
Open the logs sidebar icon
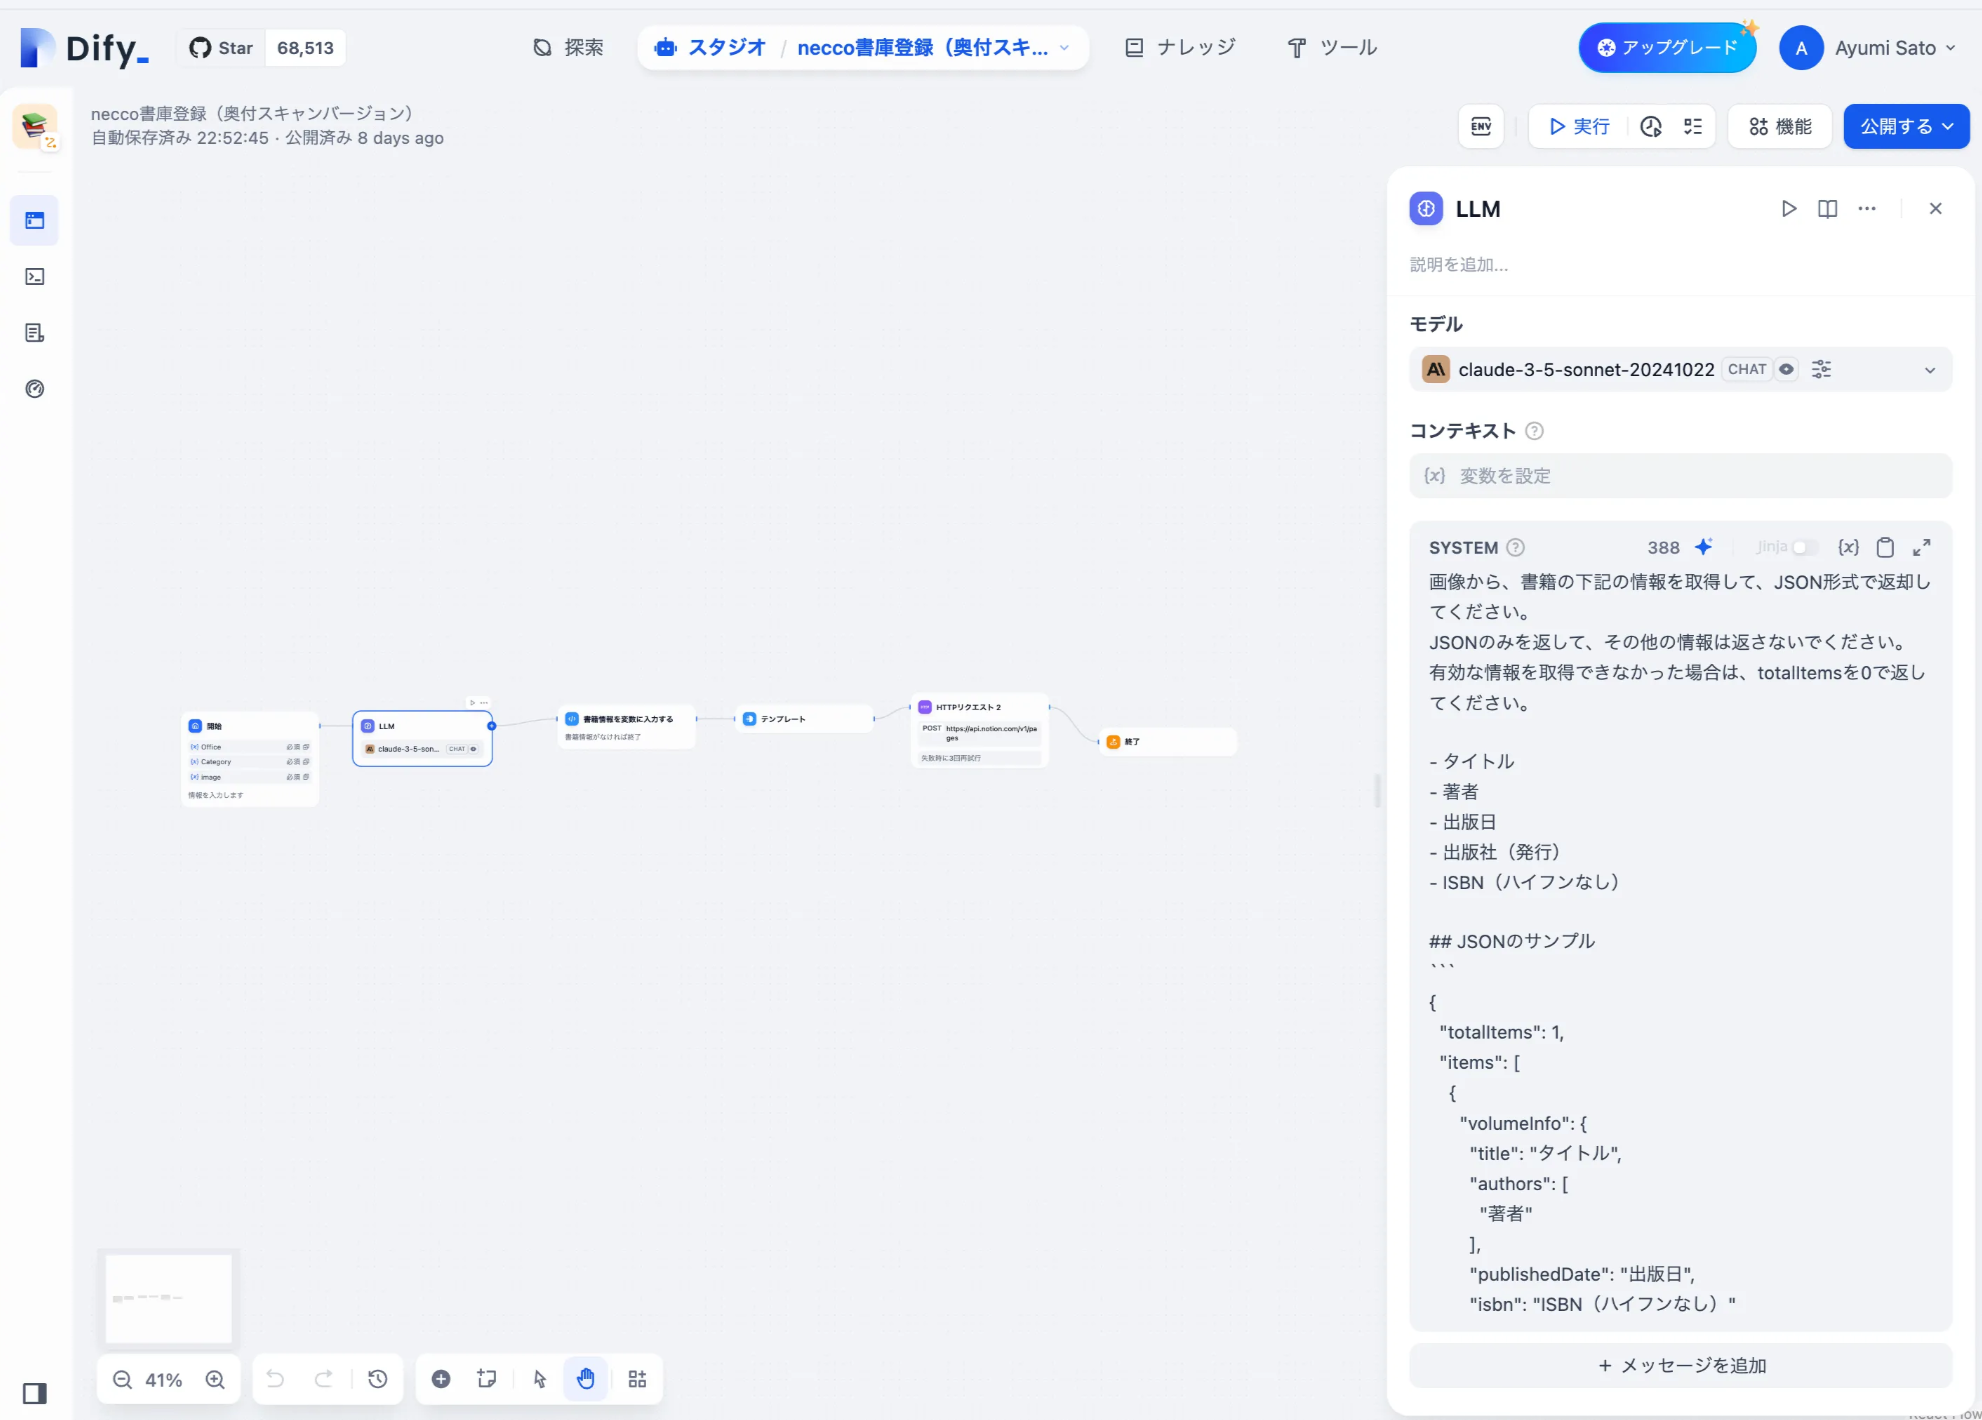point(35,333)
